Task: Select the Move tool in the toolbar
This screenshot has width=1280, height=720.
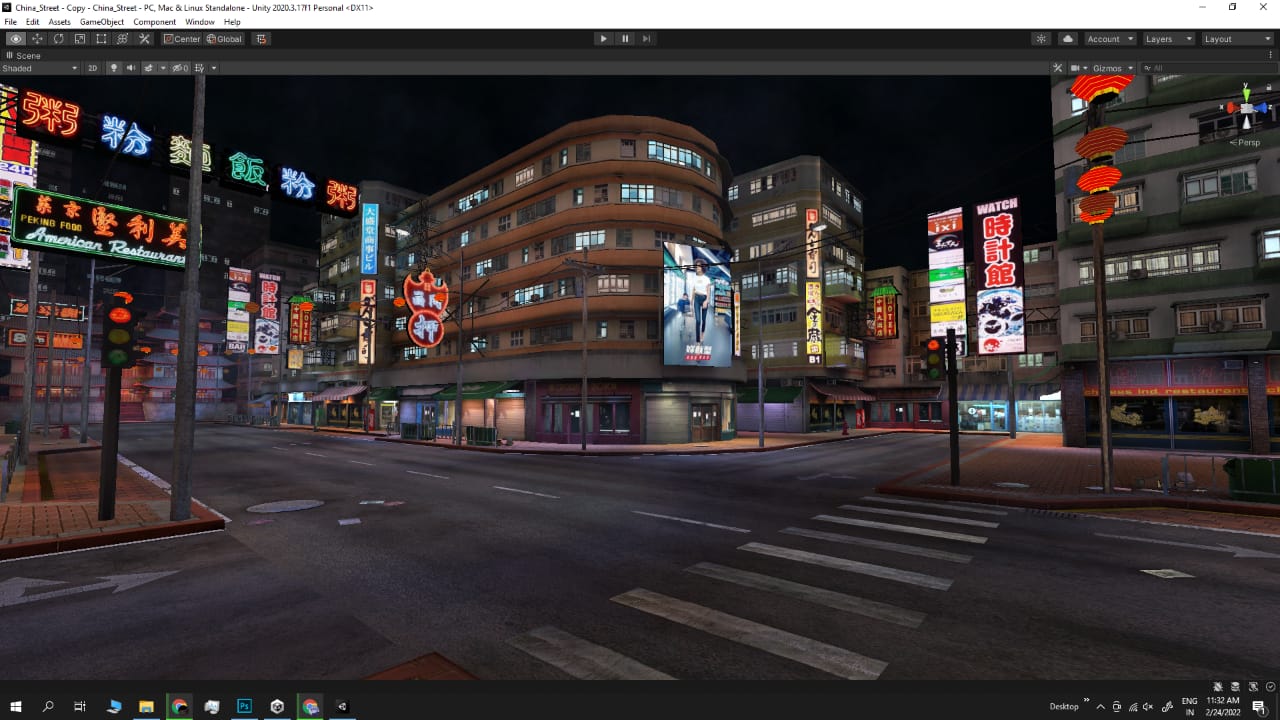Action: (37, 39)
